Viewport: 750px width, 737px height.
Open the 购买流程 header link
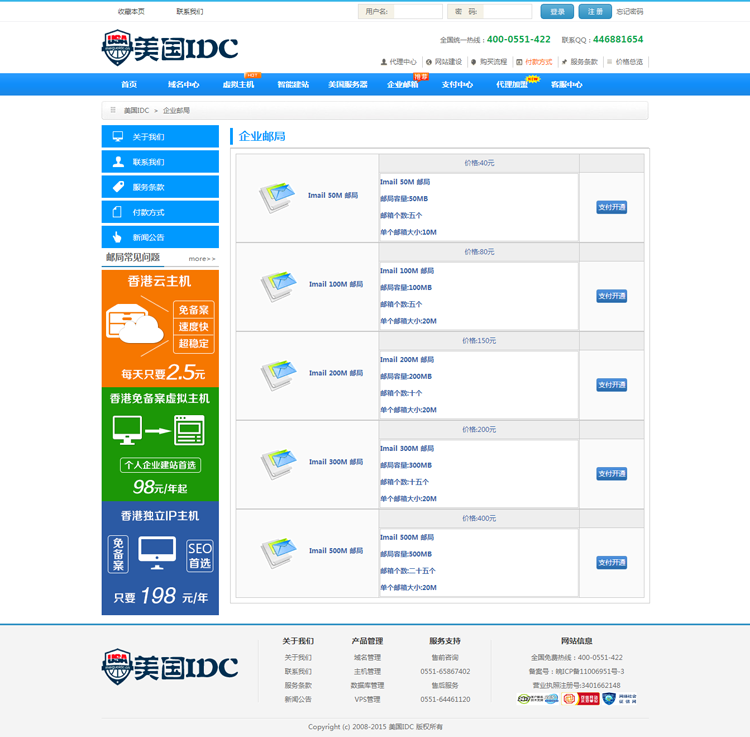coord(493,62)
